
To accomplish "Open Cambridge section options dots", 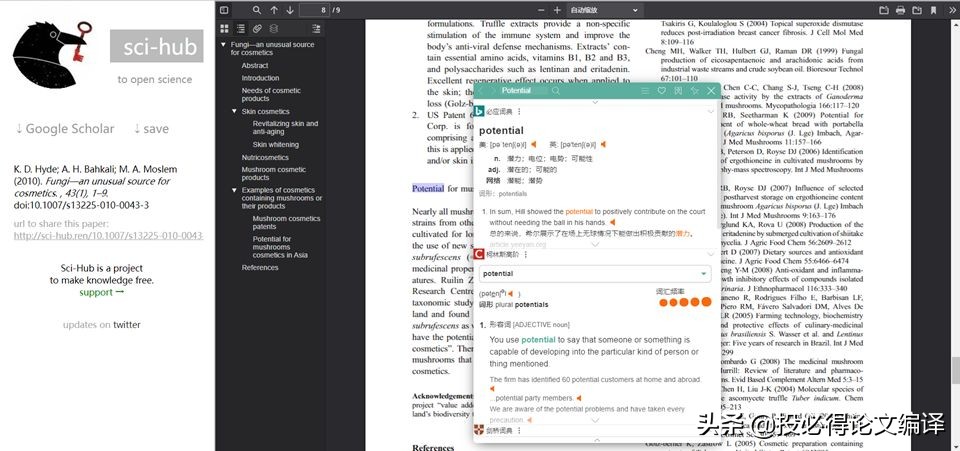I will coord(519,431).
